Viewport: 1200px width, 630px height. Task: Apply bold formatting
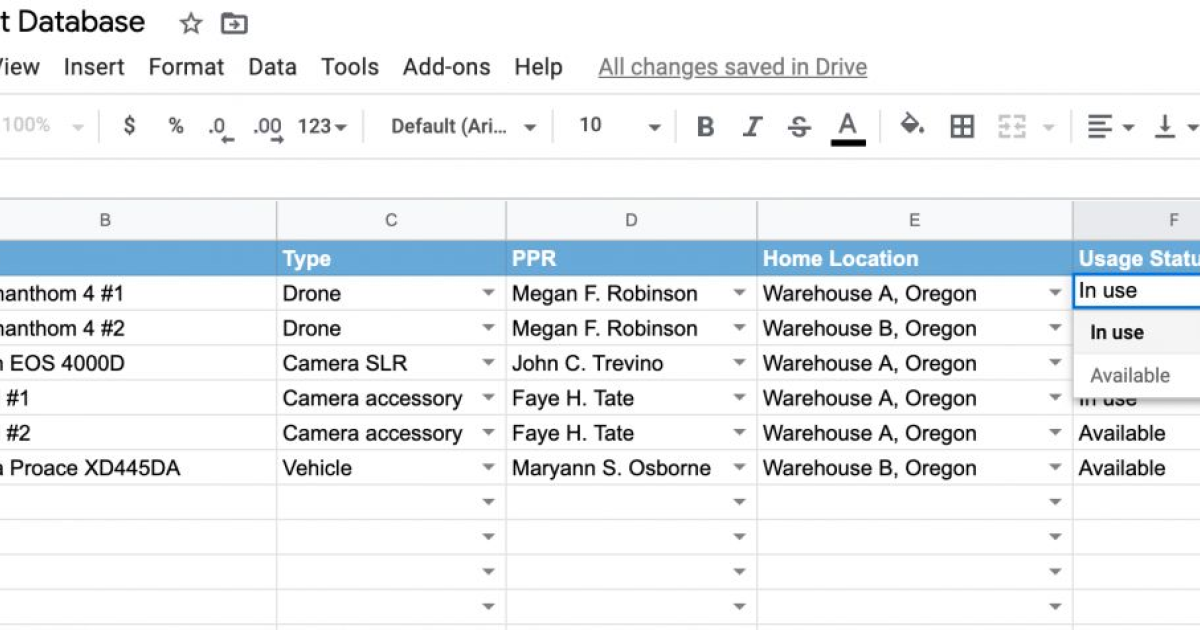point(705,126)
